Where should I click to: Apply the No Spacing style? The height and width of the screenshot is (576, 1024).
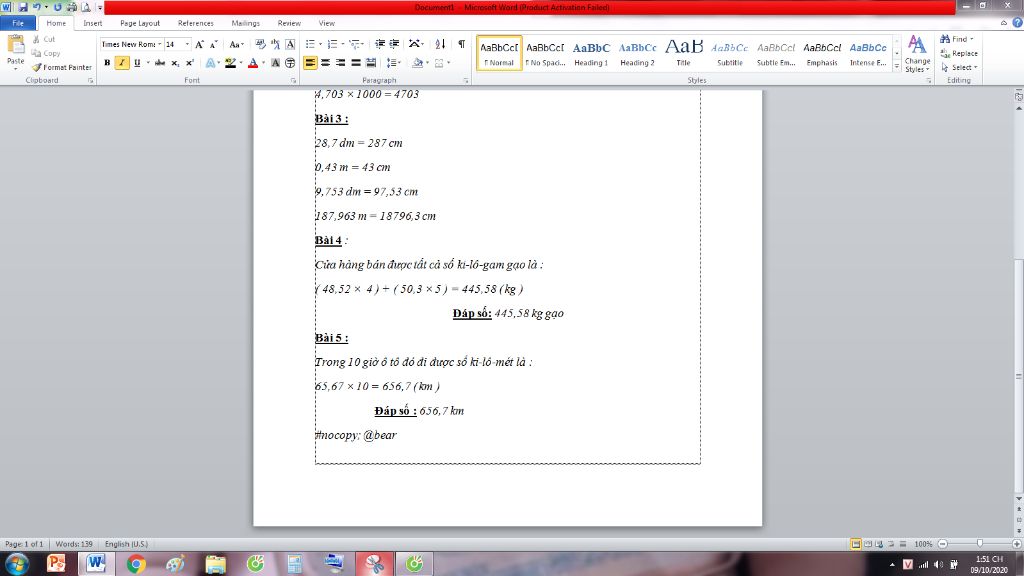(x=545, y=53)
